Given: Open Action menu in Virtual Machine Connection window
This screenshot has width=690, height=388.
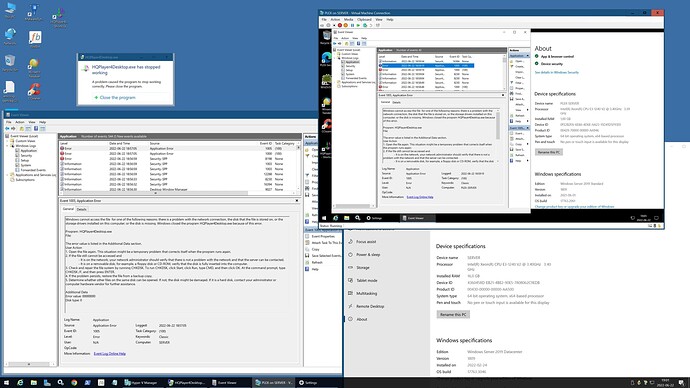Looking at the screenshot, I should [335, 20].
